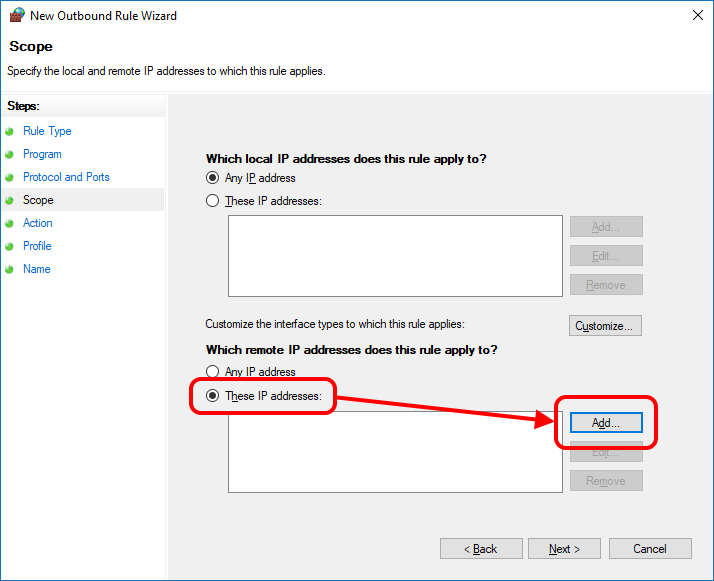Click the green bullet beside Action

10,223
